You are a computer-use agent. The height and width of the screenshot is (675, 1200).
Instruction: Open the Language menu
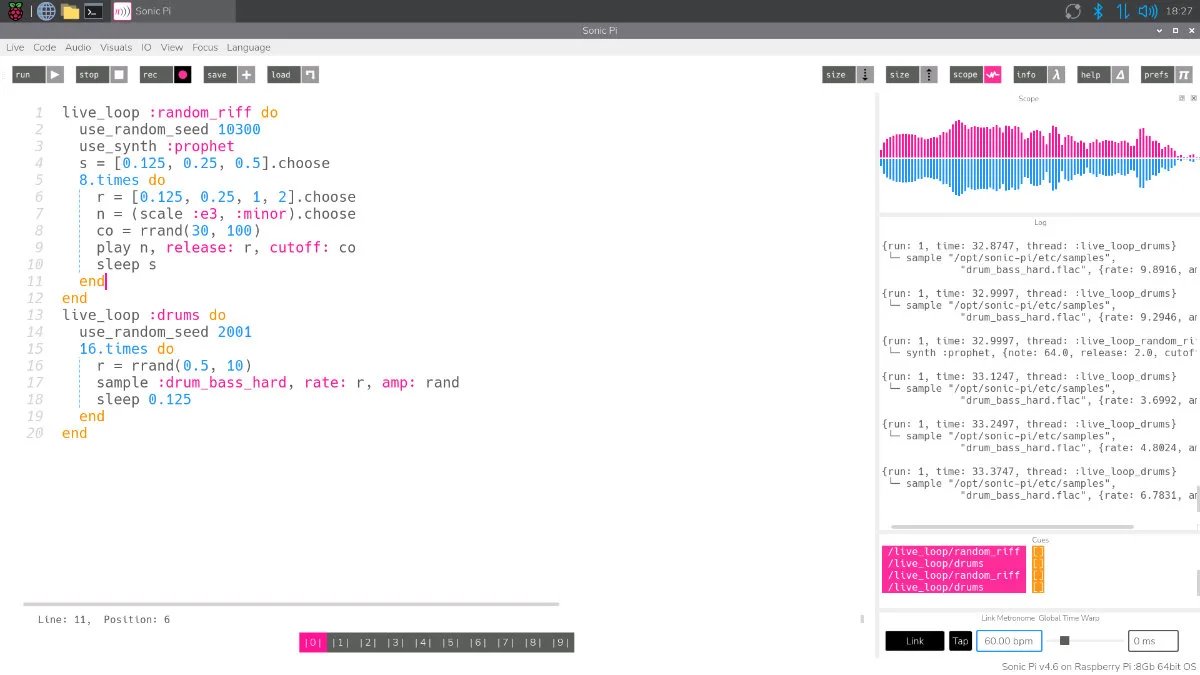tap(248, 47)
